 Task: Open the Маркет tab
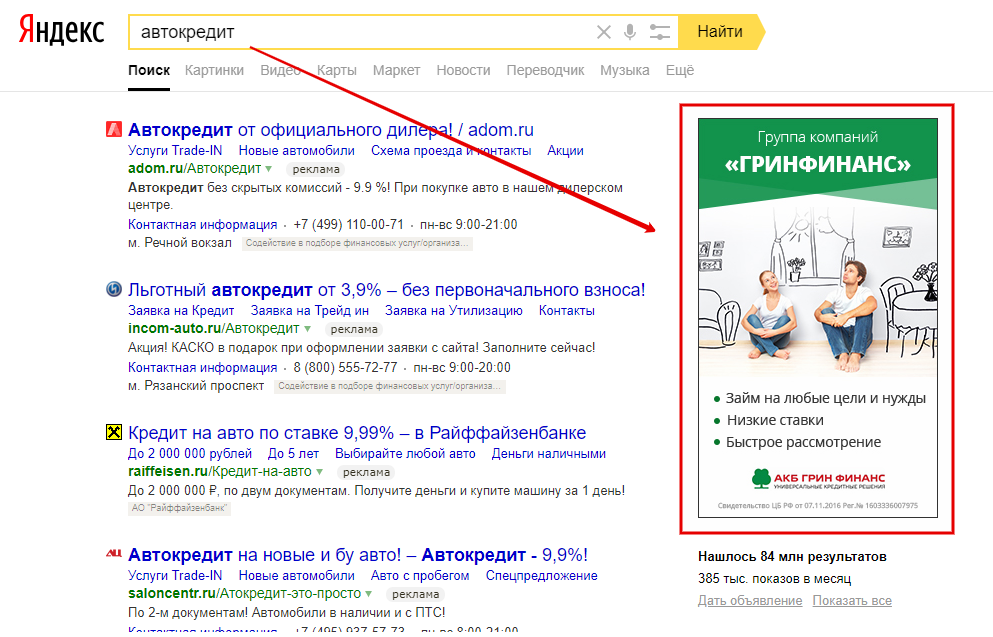coord(396,70)
